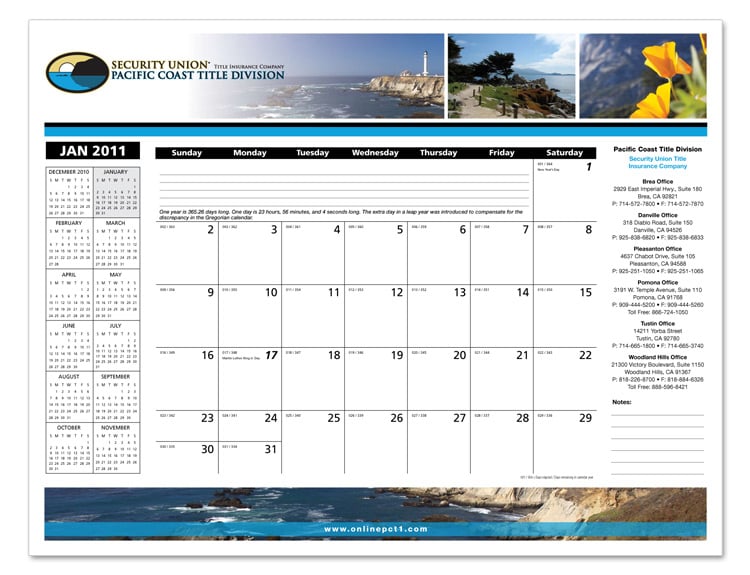Open the May mini calendar
Viewport: 750px width, 575px height.
(x=116, y=295)
